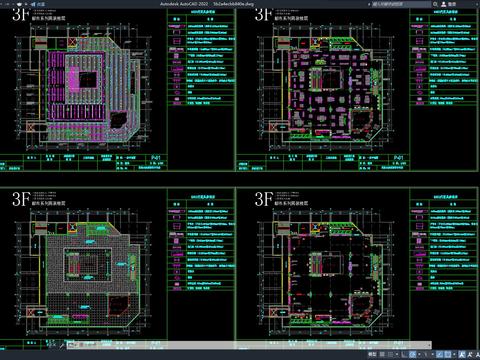Viewport: 480px width, 360px height.
Task: Click the help search input field
Action: (x=401, y=4)
